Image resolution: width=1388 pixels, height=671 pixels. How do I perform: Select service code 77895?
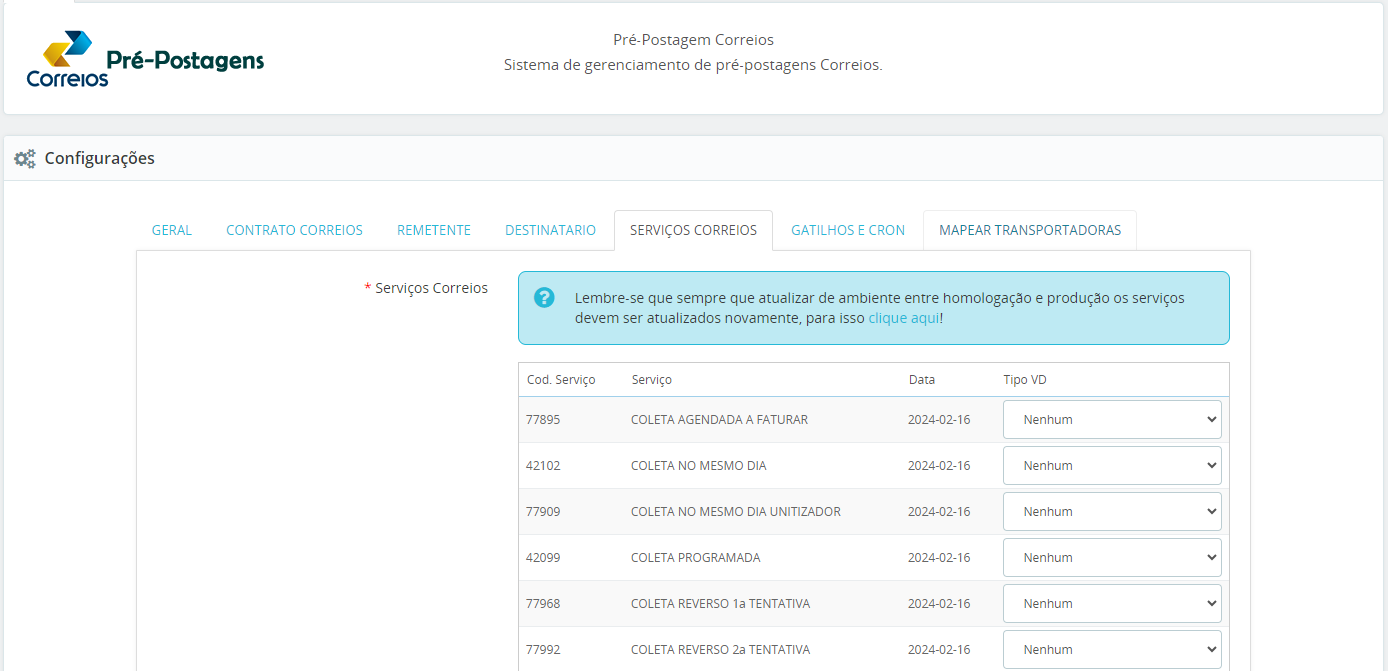[x=543, y=420]
